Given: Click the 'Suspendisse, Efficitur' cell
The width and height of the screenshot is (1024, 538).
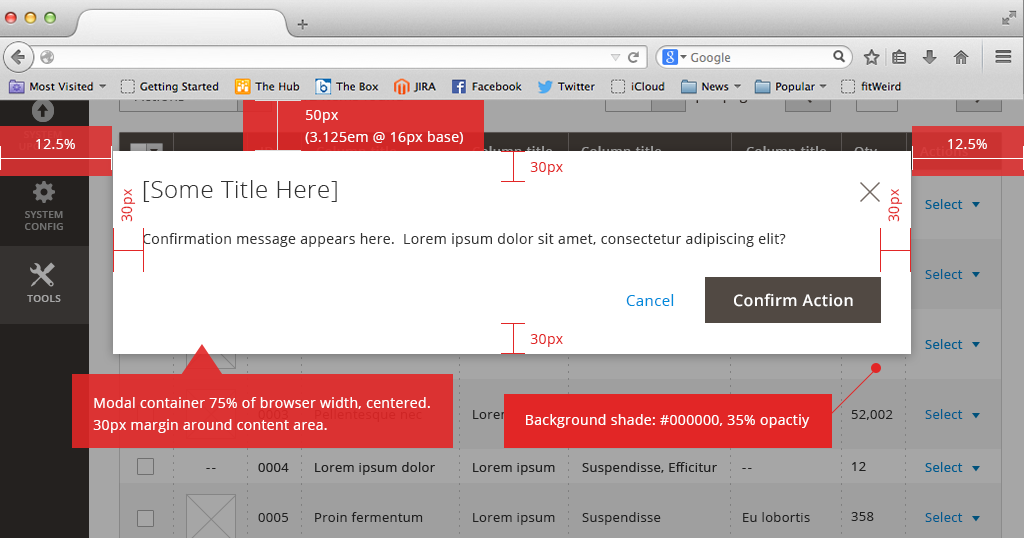Looking at the screenshot, I should pyautogui.click(x=649, y=467).
